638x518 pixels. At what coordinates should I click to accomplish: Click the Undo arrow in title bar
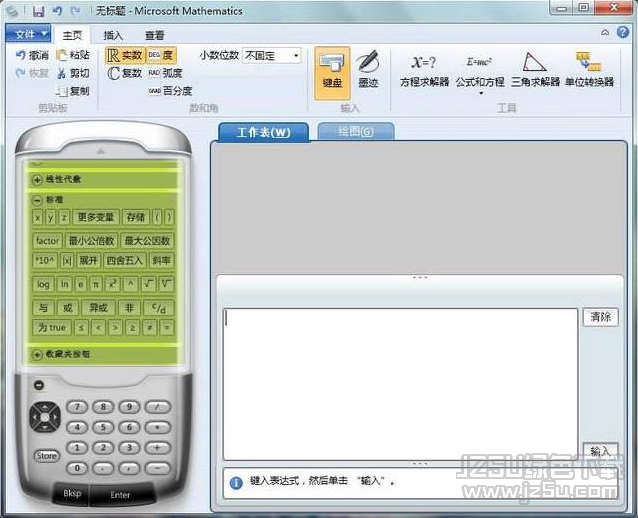(x=57, y=11)
